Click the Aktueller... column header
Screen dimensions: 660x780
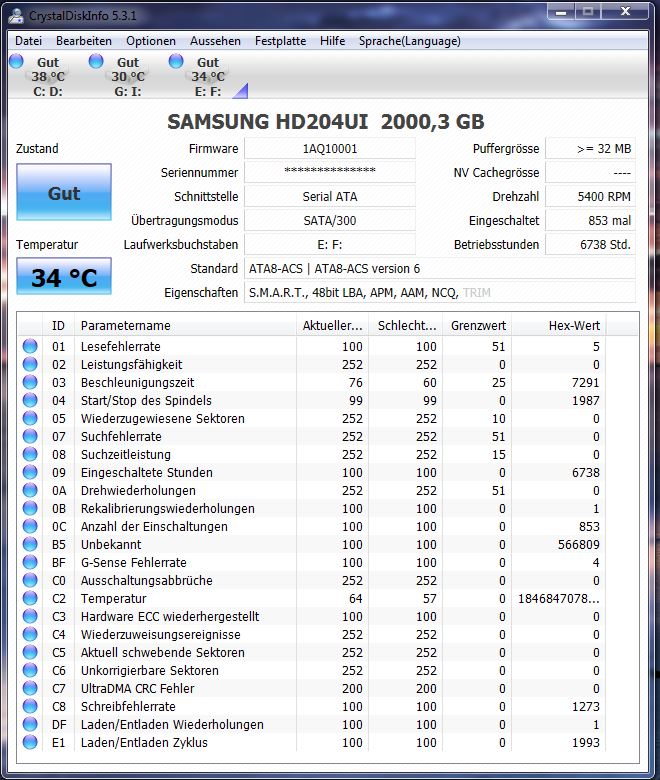332,325
